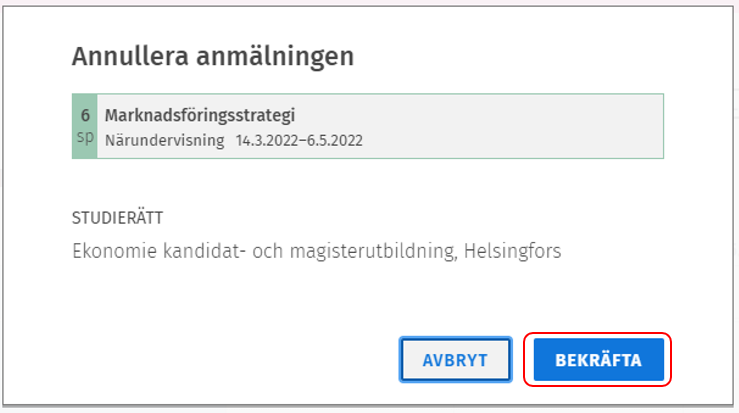
Task: Click the 'Ekonomie kandidat- och magisterutbildning' study right text
Action: point(260,251)
